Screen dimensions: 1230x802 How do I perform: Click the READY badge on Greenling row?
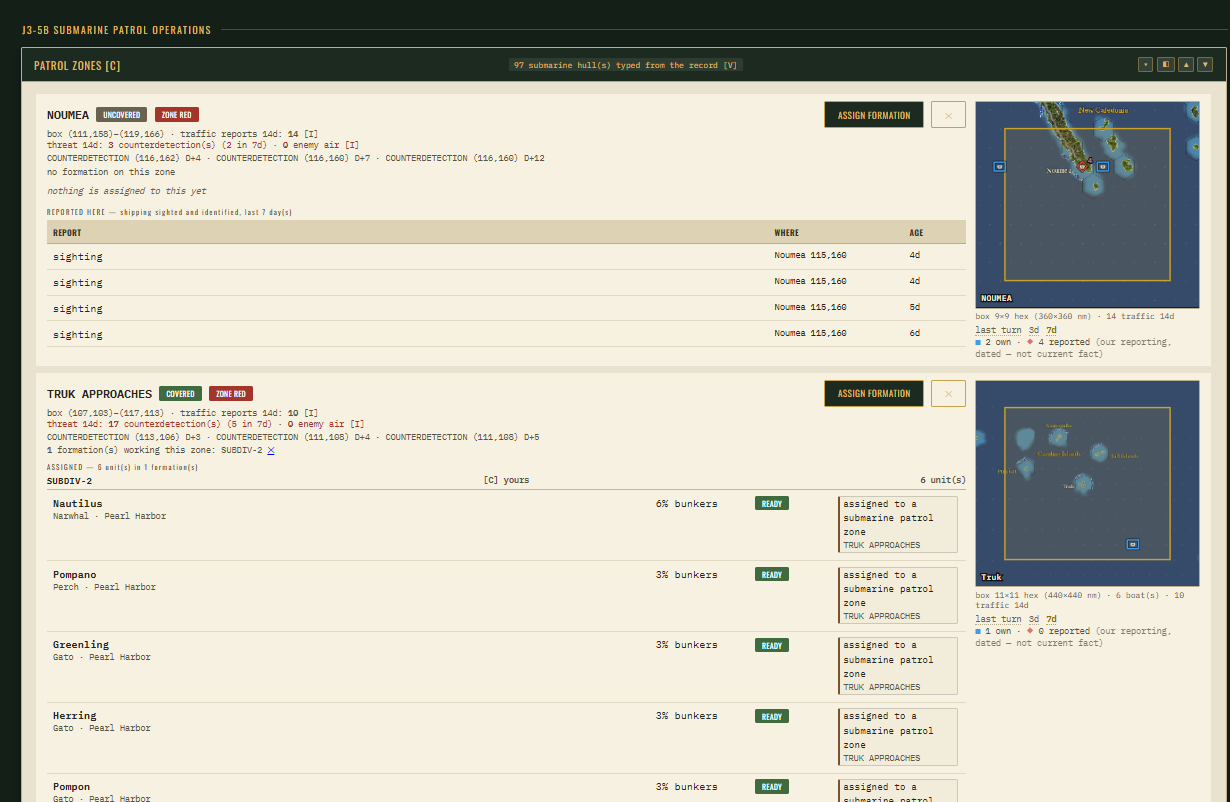click(x=772, y=645)
